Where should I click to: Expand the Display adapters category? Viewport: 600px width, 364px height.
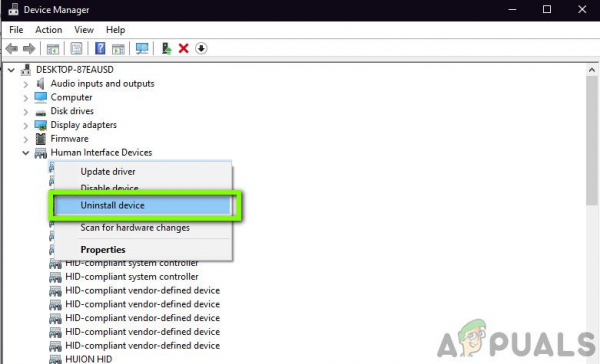(x=26, y=125)
